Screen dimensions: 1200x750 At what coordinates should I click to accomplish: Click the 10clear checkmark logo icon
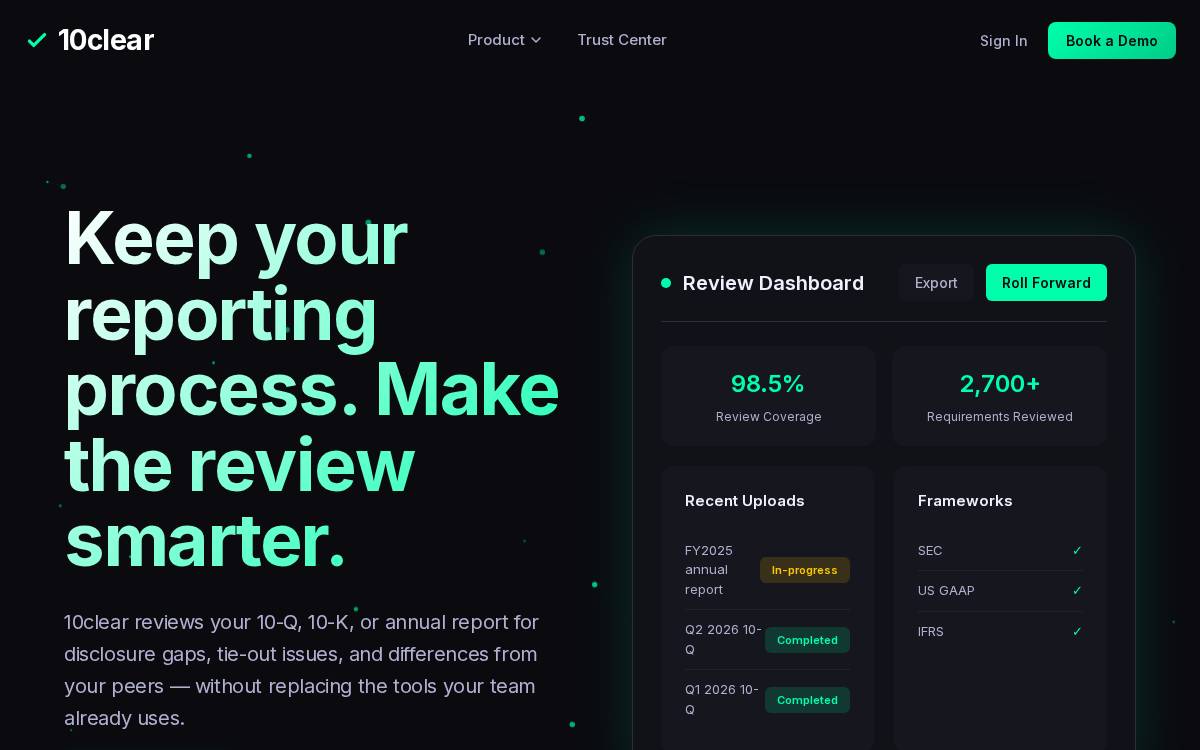tap(37, 40)
